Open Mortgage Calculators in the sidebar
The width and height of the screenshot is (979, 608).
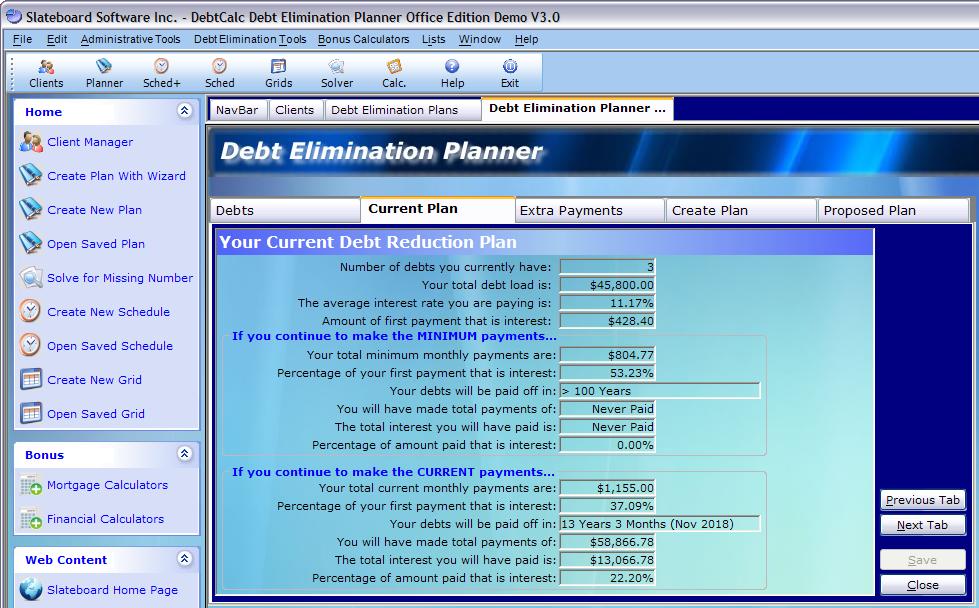point(107,485)
